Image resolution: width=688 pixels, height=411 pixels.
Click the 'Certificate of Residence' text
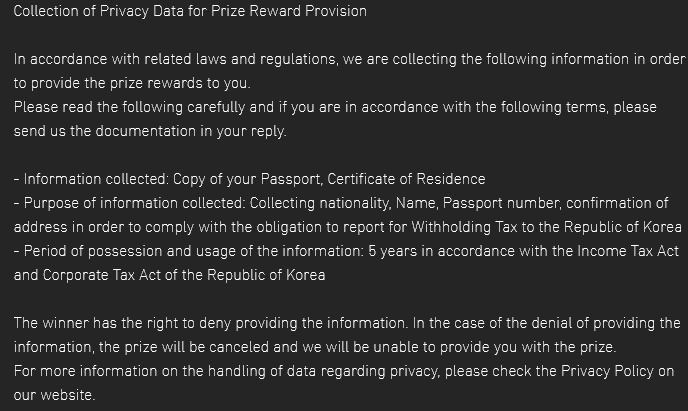click(406, 179)
